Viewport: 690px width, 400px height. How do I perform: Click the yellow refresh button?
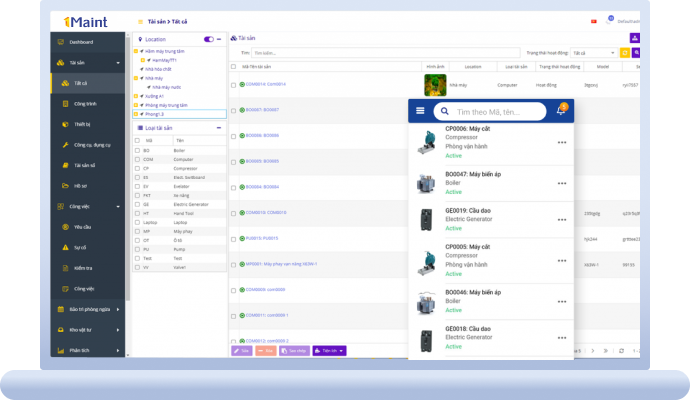pyautogui.click(x=625, y=52)
